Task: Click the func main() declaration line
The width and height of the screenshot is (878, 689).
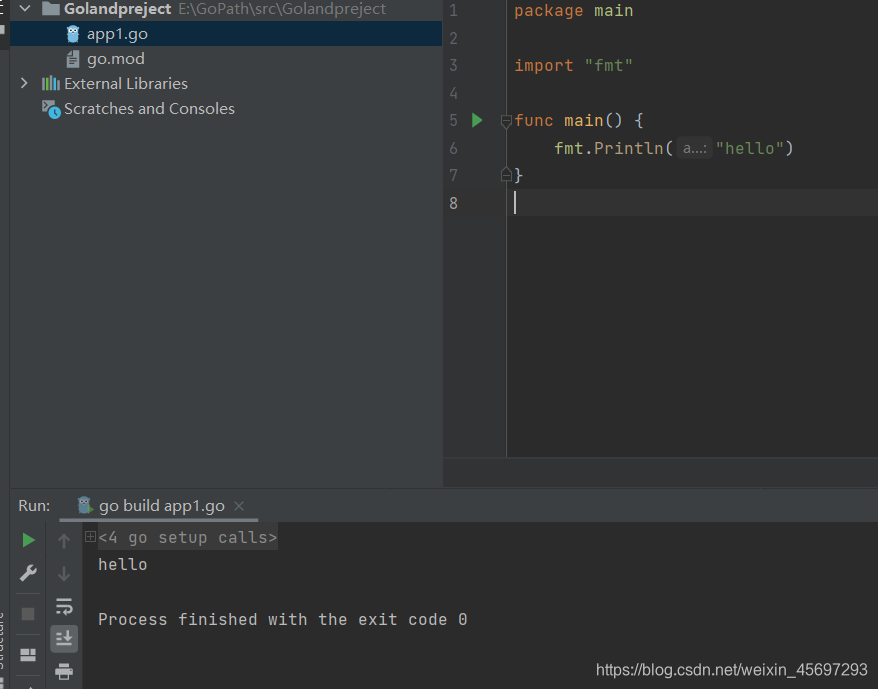Action: point(579,120)
